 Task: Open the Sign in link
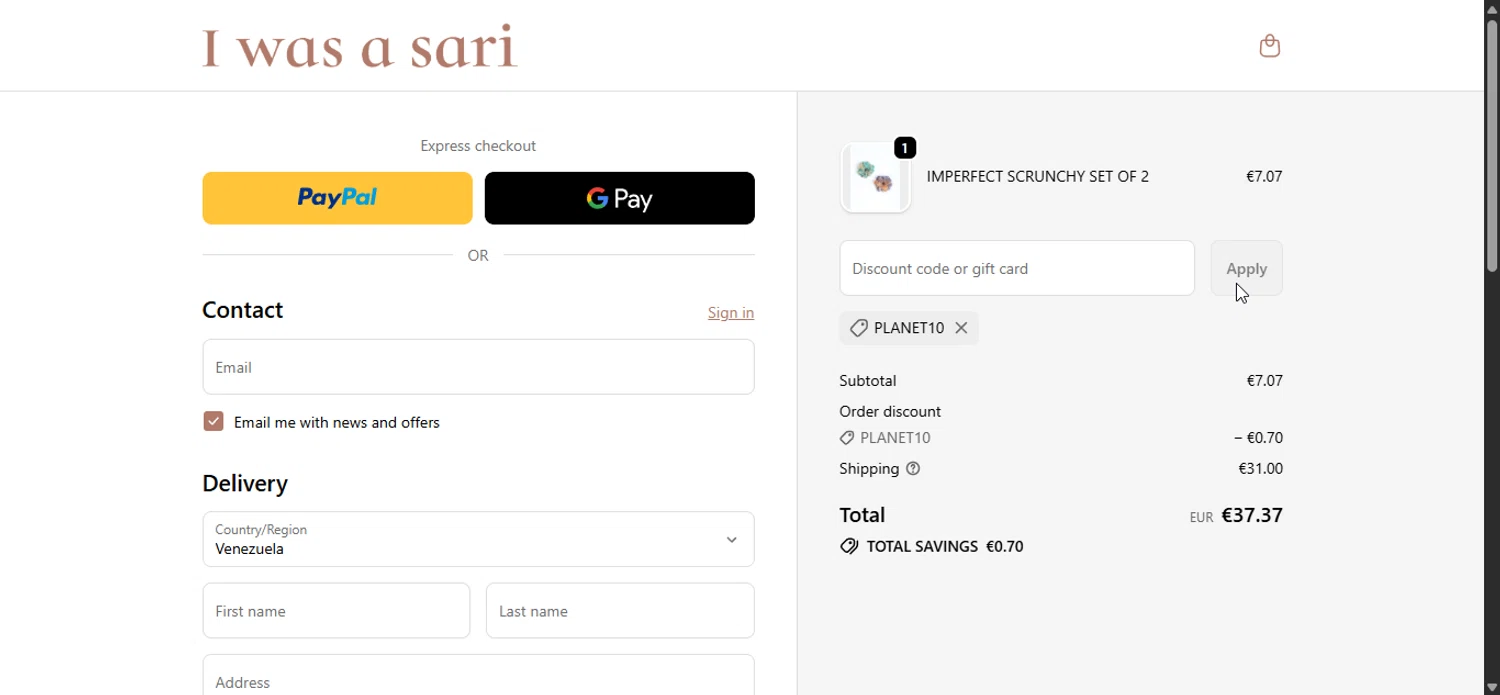click(731, 313)
